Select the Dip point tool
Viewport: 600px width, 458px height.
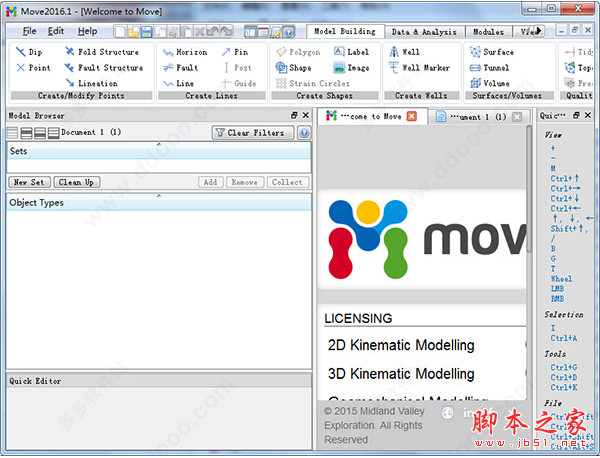point(29,52)
